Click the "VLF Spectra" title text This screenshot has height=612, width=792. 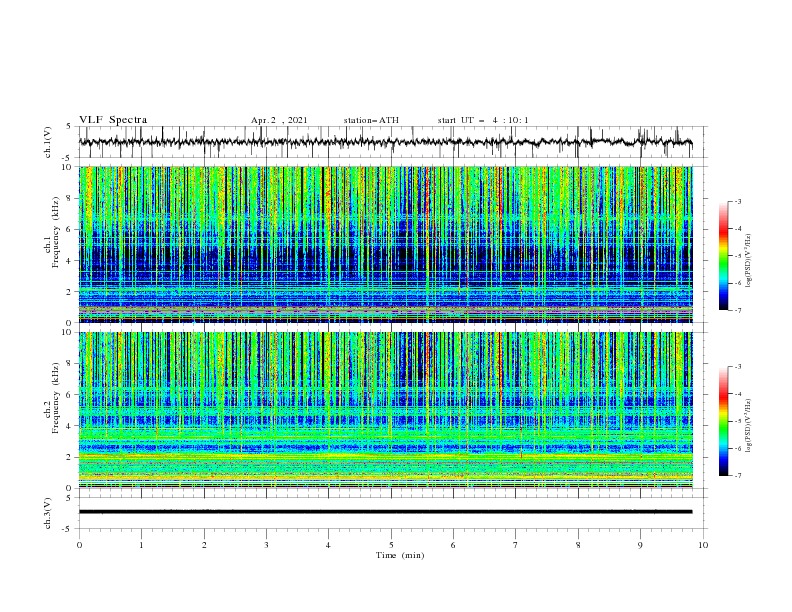click(x=113, y=120)
